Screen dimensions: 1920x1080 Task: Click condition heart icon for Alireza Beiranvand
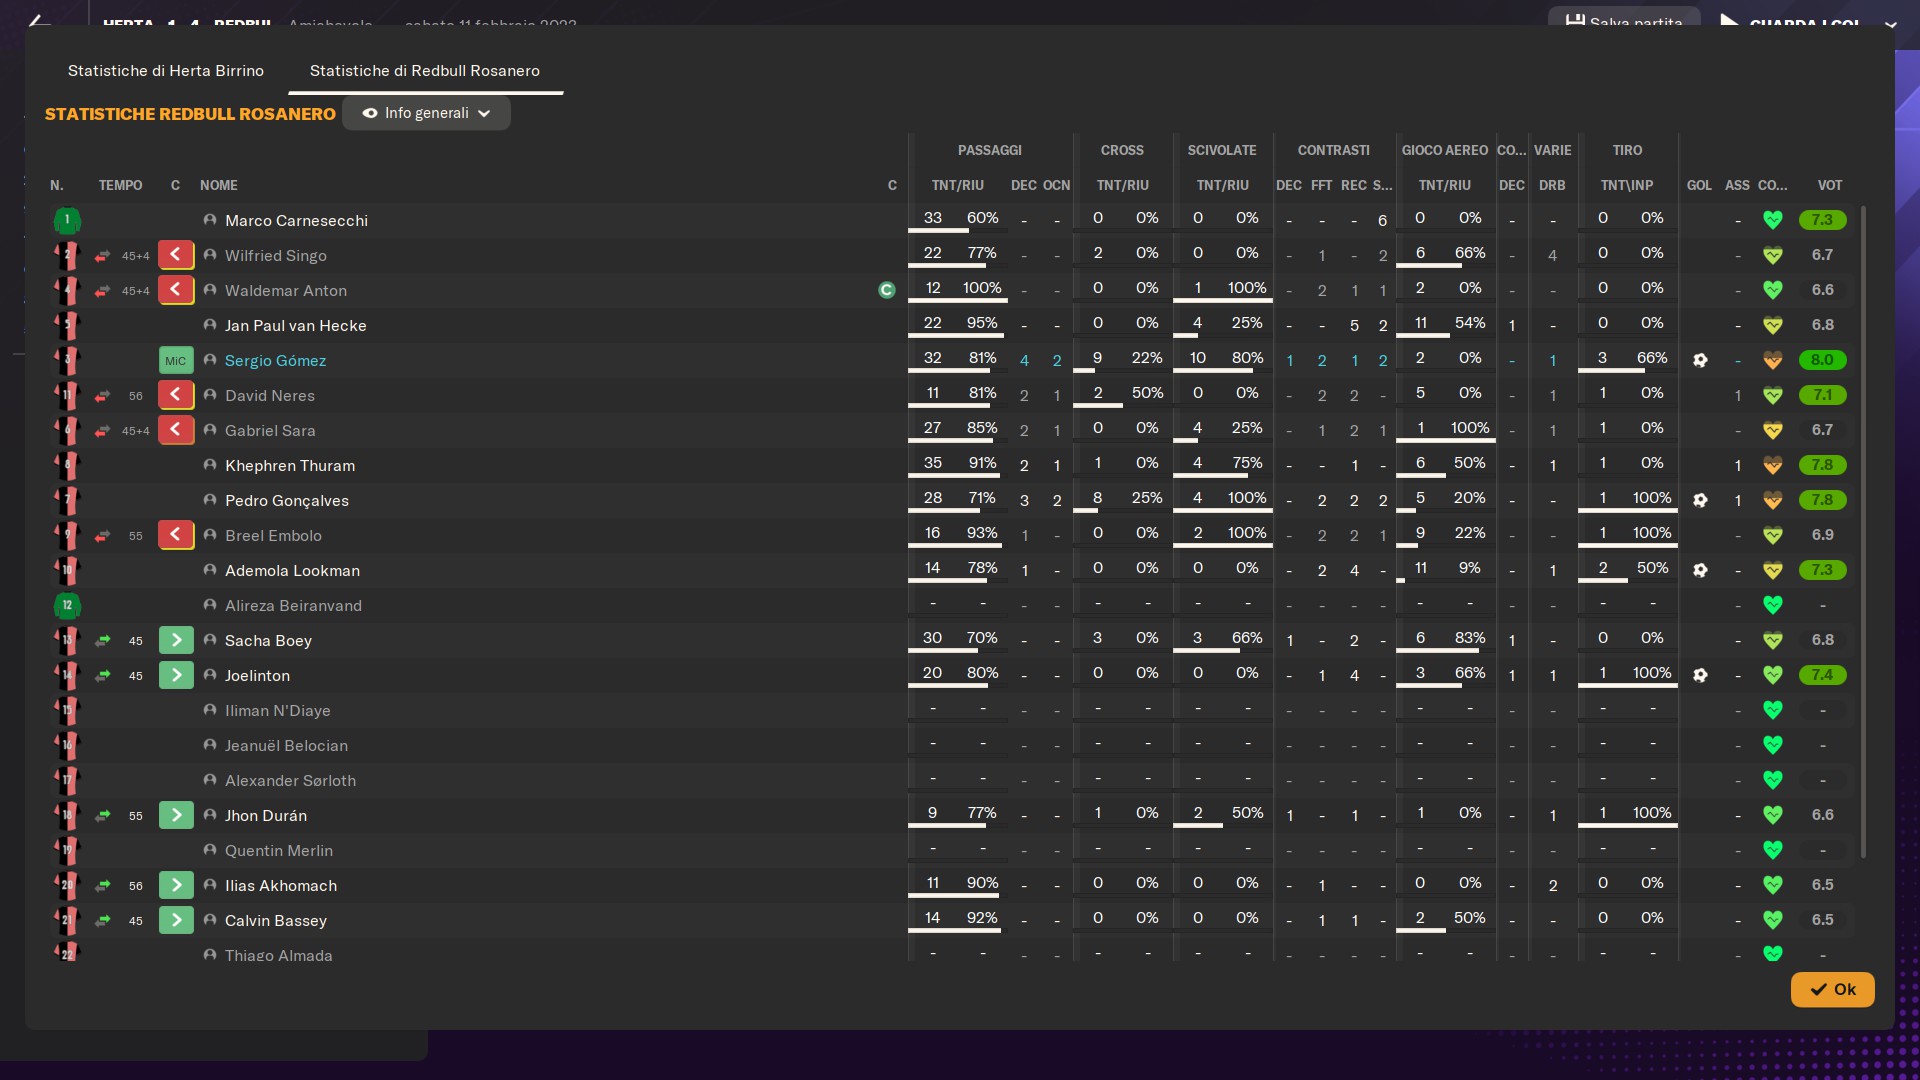pos(1773,605)
